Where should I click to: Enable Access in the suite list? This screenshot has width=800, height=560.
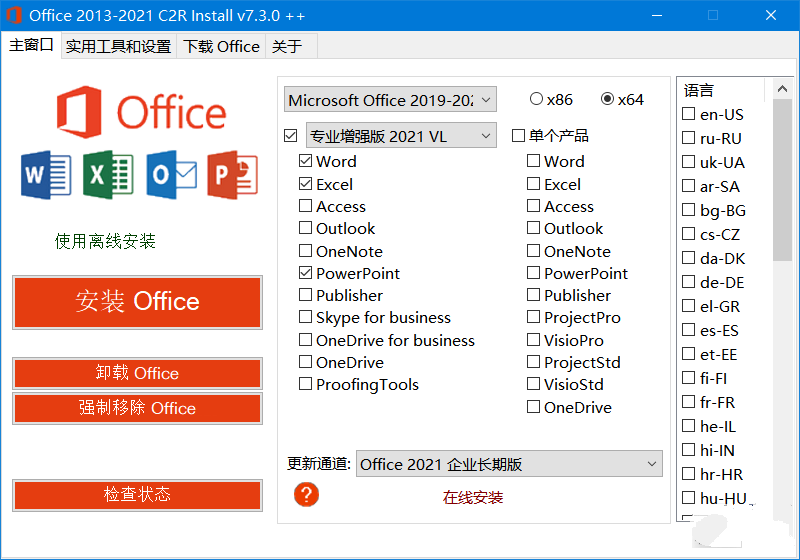click(x=305, y=206)
